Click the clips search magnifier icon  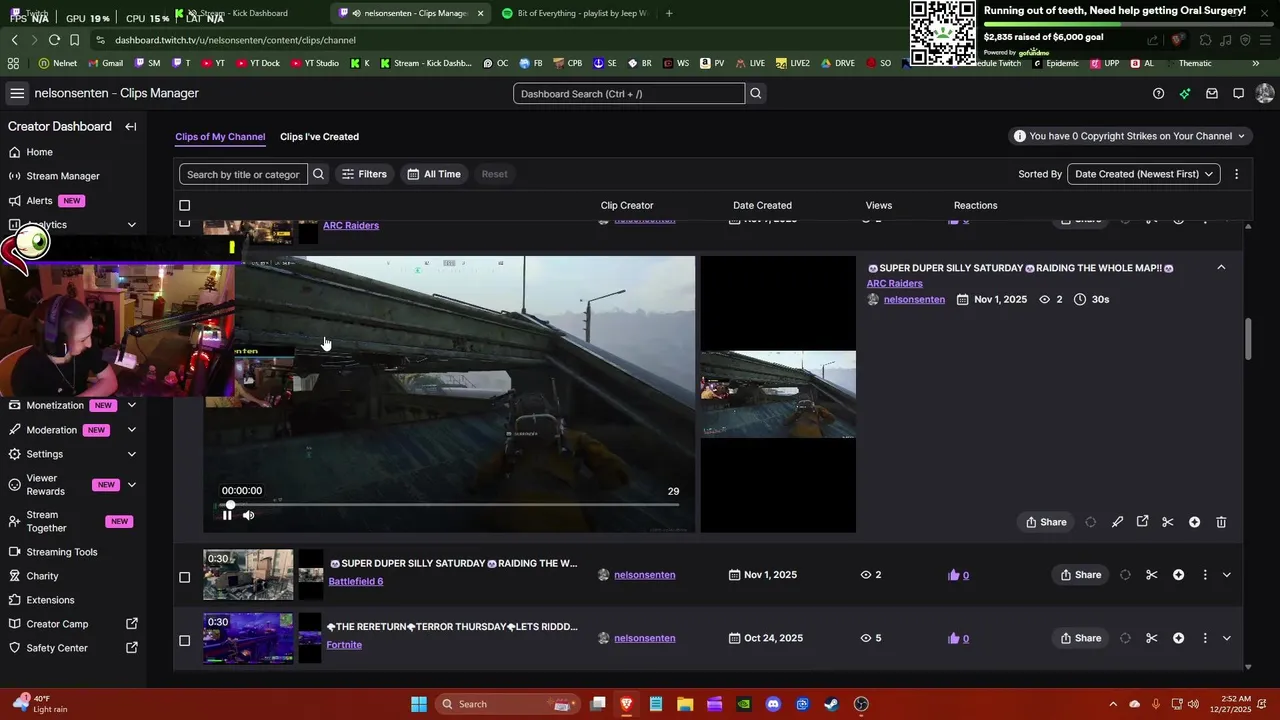click(x=318, y=174)
